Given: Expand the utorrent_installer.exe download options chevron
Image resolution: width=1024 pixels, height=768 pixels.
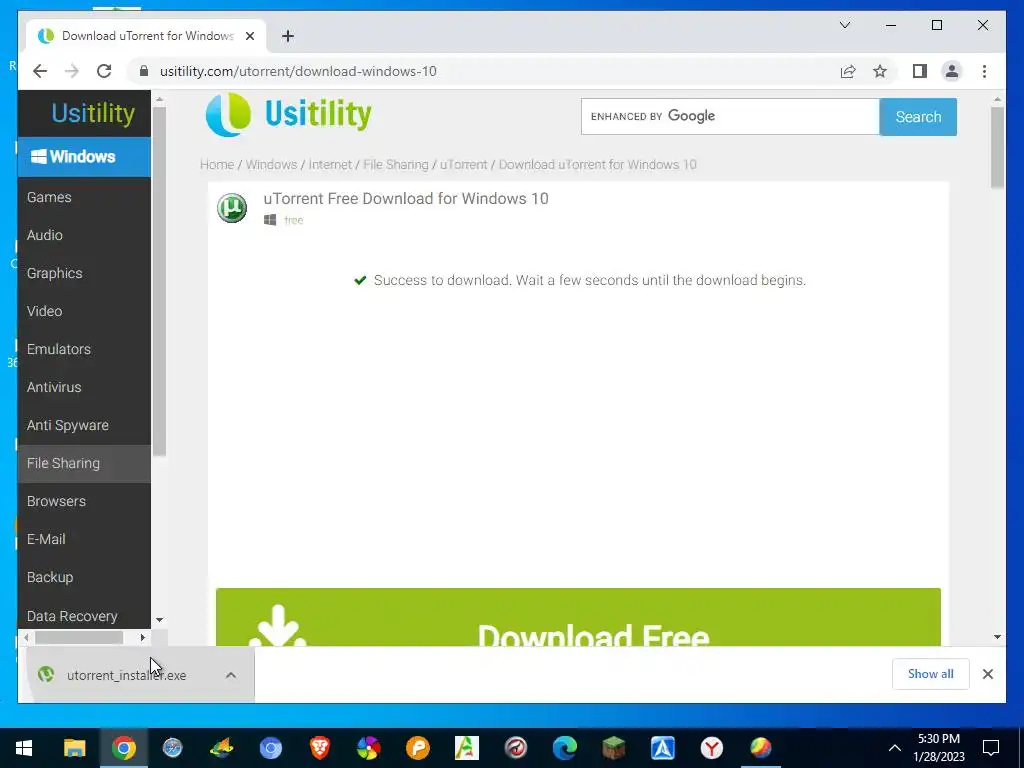Looking at the screenshot, I should [x=231, y=675].
